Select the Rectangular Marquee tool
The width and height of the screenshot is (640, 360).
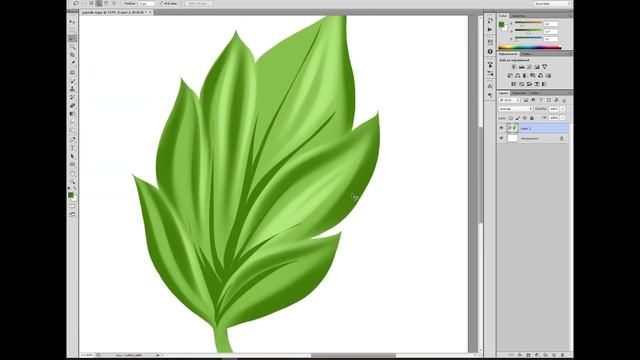(x=72, y=30)
